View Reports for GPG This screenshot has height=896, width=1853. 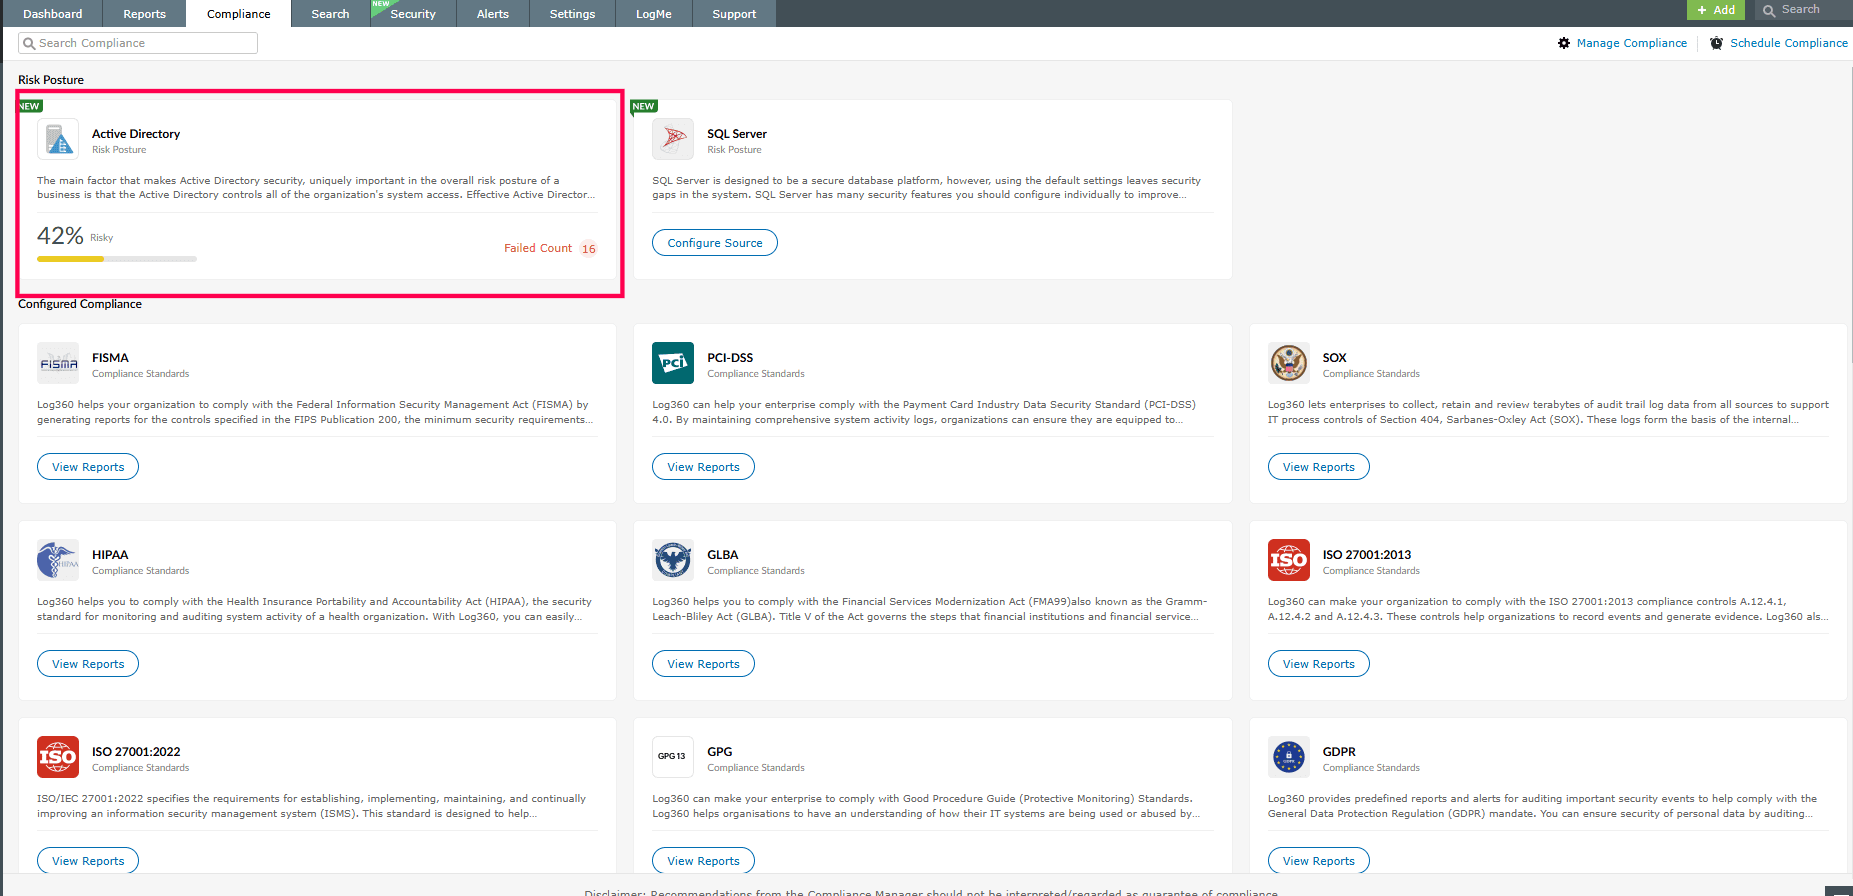(703, 861)
